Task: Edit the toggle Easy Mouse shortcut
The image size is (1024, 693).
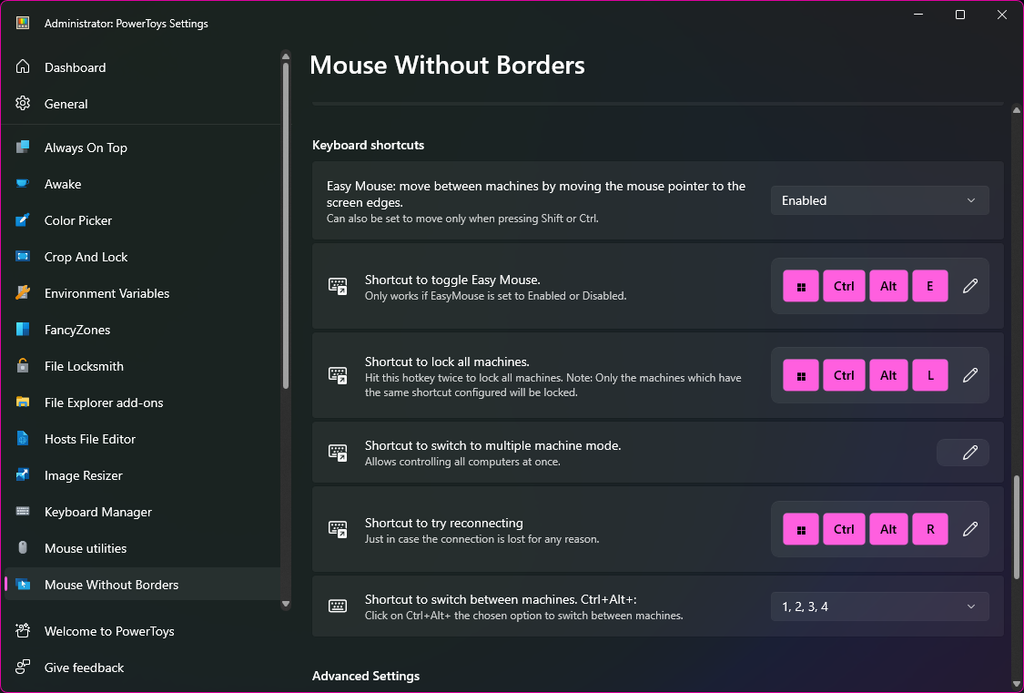Action: [x=969, y=286]
